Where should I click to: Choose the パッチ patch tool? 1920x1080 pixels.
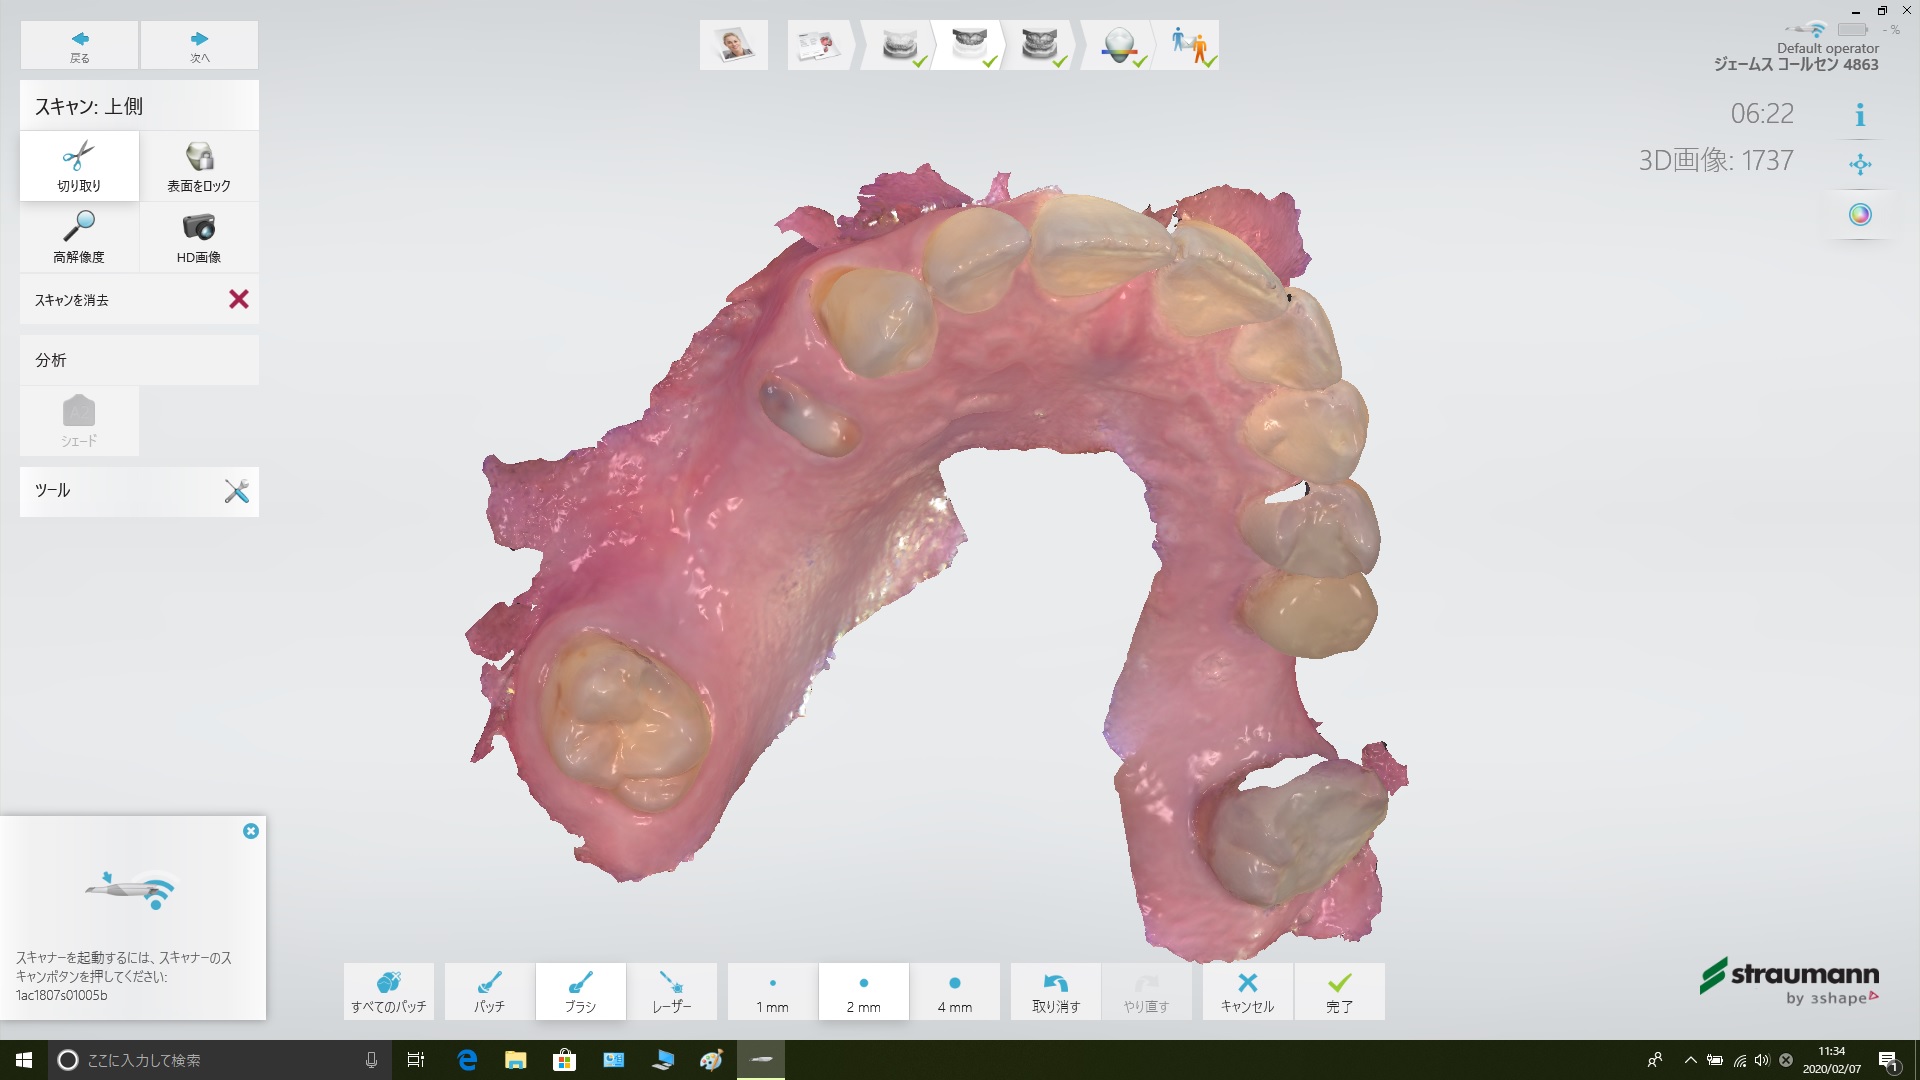tap(489, 991)
